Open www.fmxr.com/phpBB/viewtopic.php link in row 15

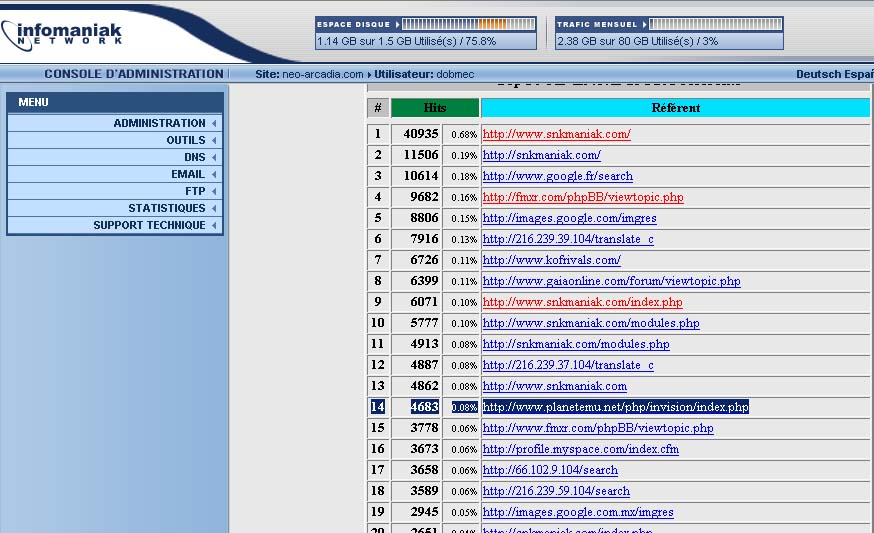coord(598,428)
